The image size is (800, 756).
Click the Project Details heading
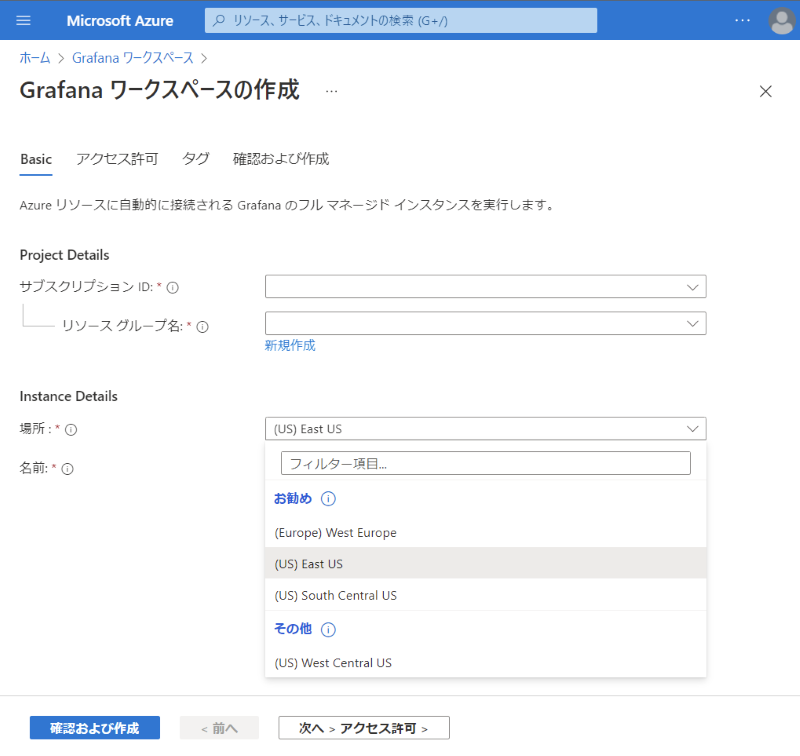pyautogui.click(x=64, y=255)
